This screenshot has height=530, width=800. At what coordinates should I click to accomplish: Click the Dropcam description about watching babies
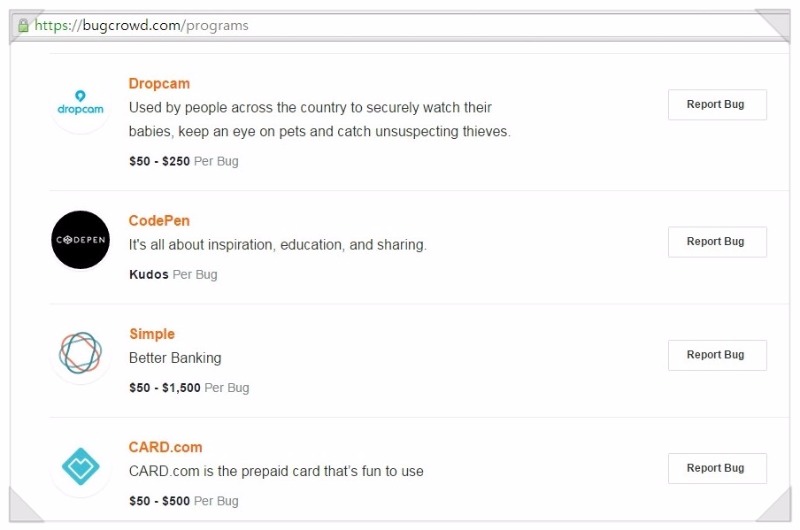(319, 119)
